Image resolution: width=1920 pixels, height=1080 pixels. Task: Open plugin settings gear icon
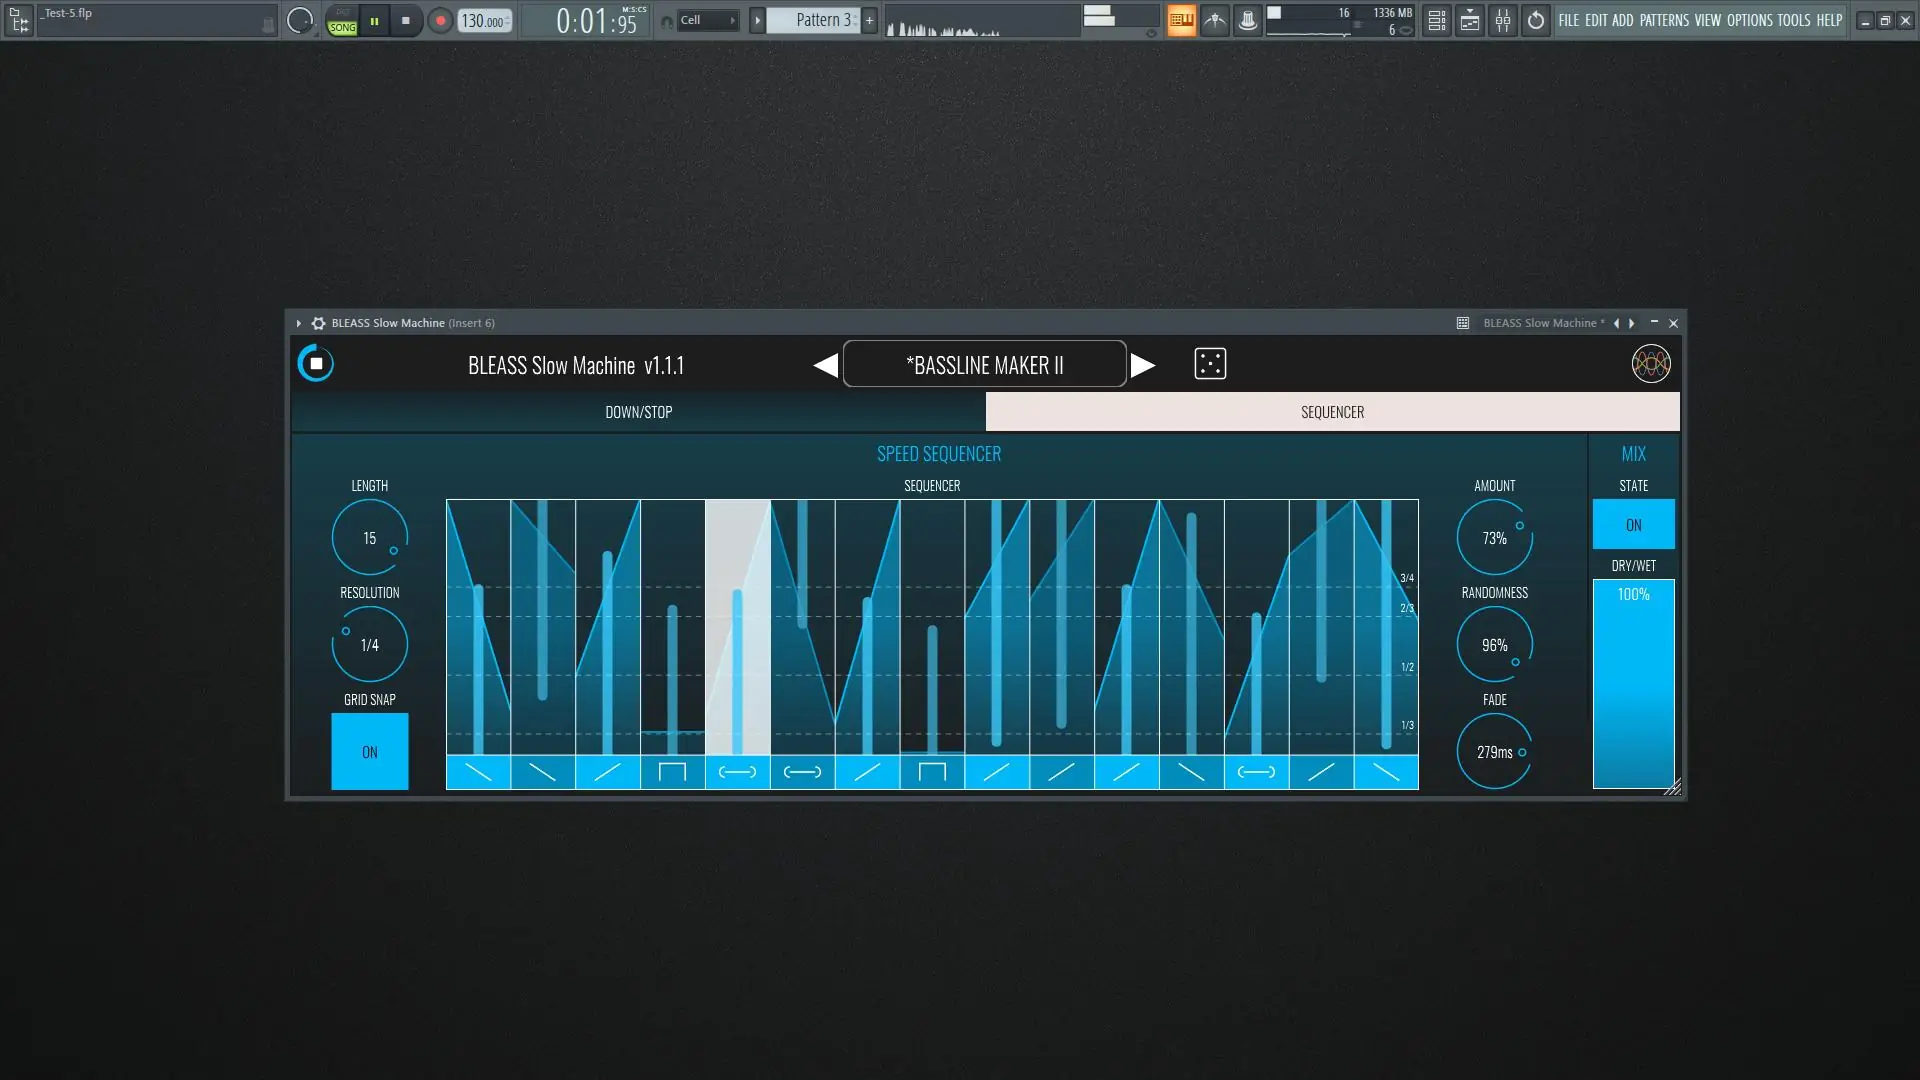tap(318, 323)
